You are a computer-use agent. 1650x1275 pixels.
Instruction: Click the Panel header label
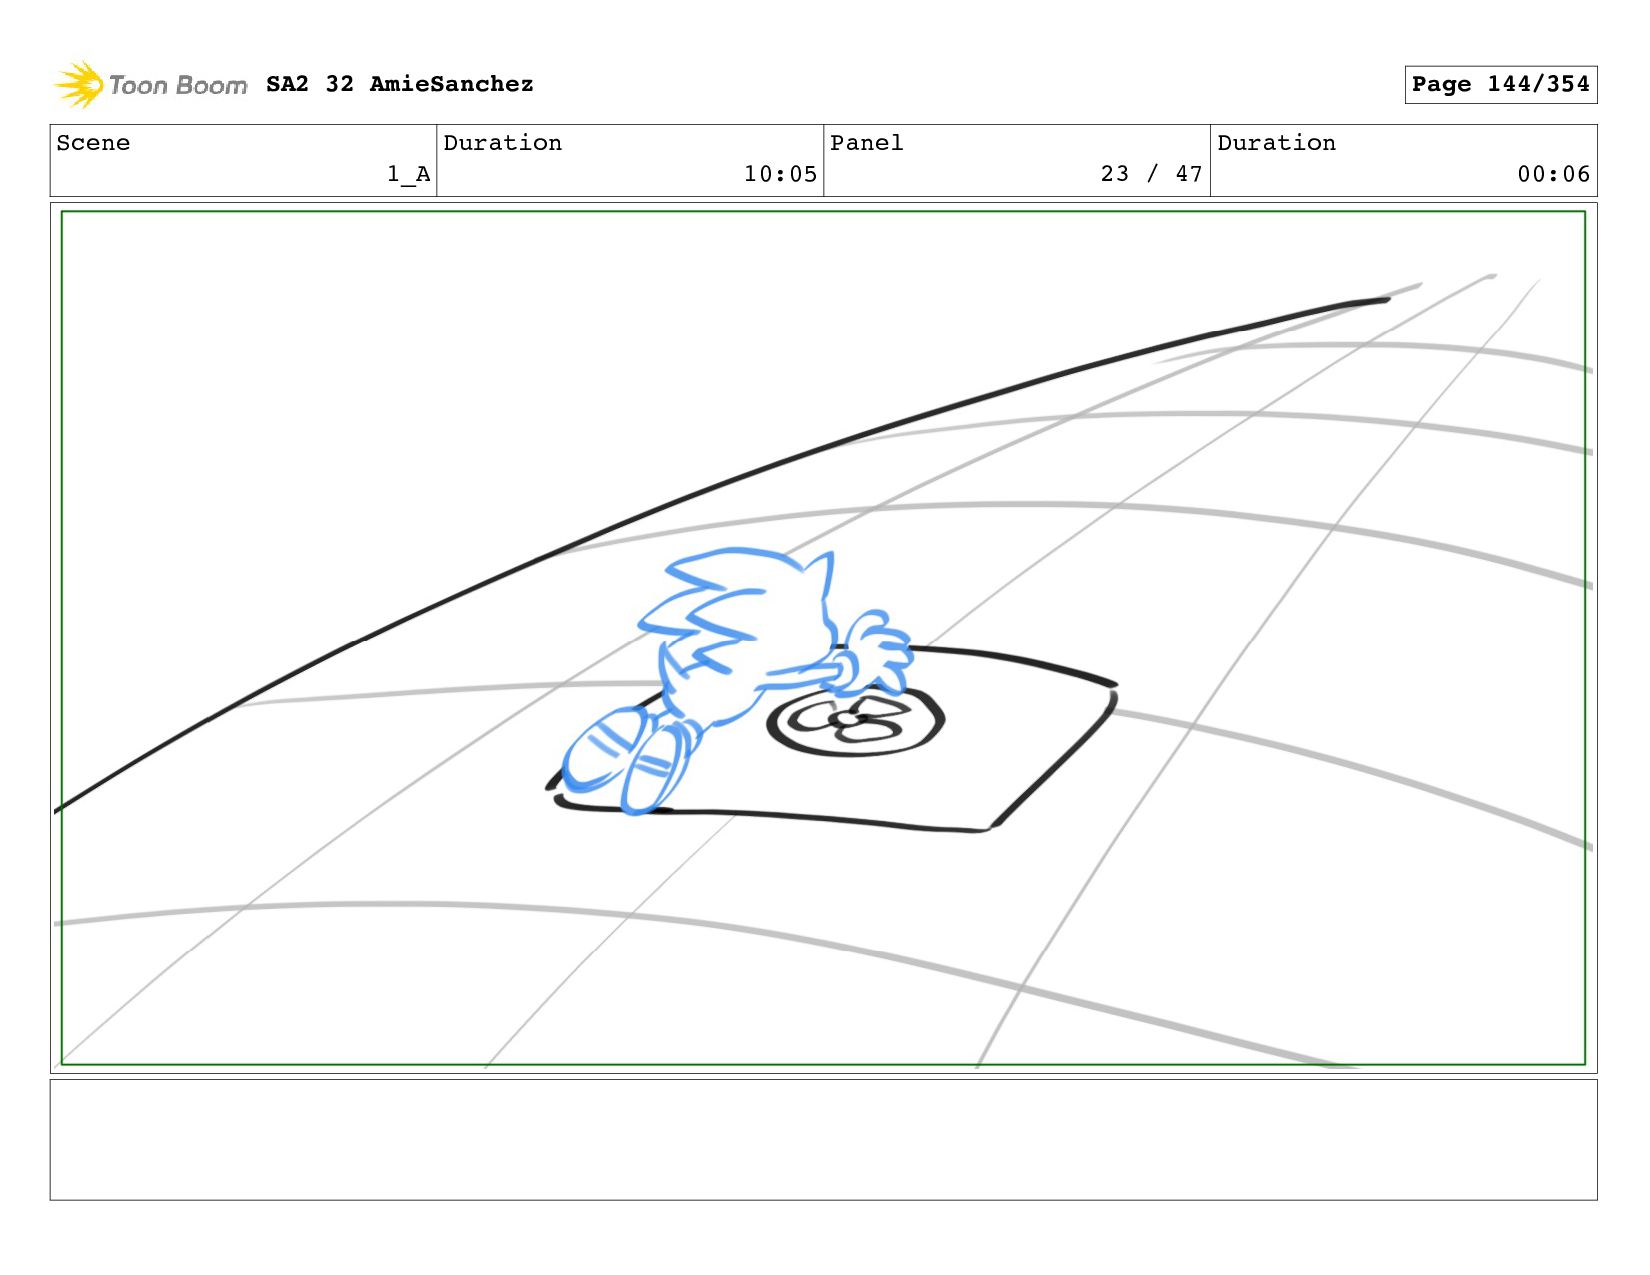click(866, 143)
